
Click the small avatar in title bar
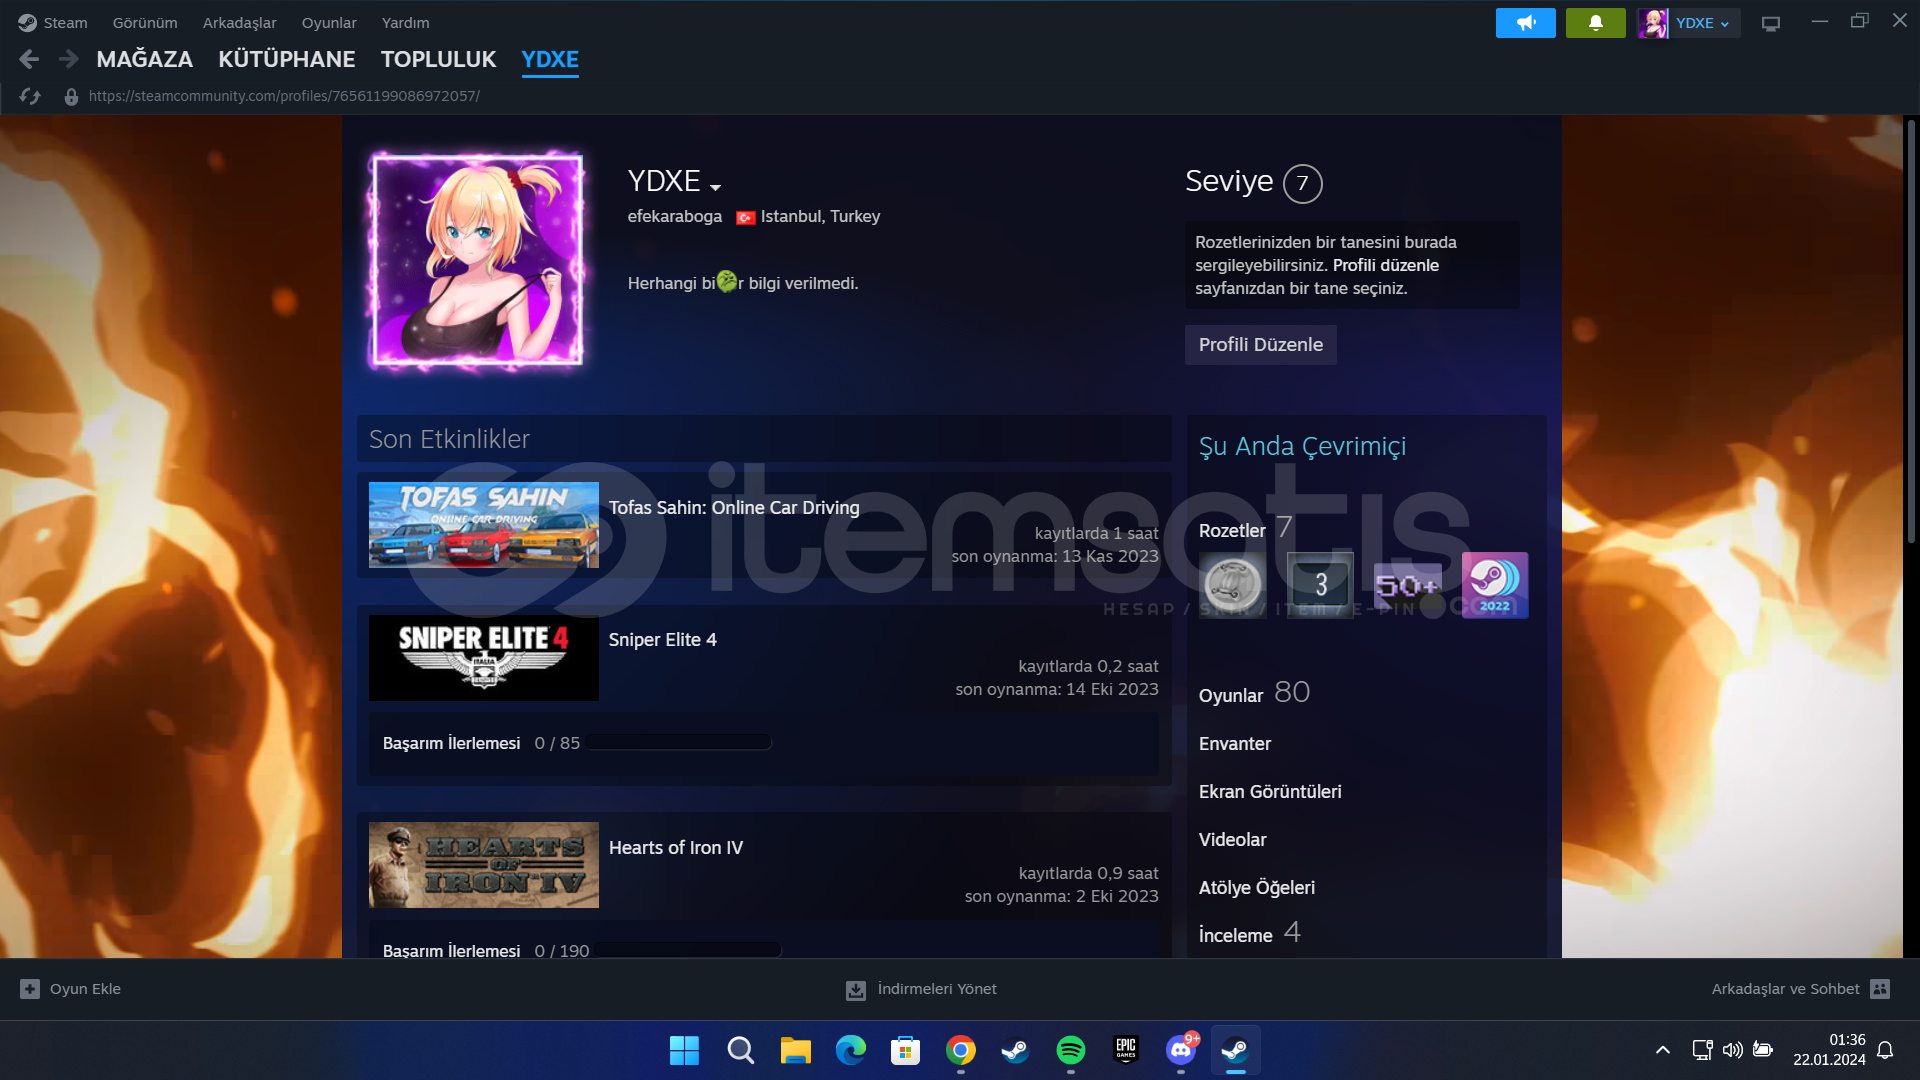[1653, 23]
